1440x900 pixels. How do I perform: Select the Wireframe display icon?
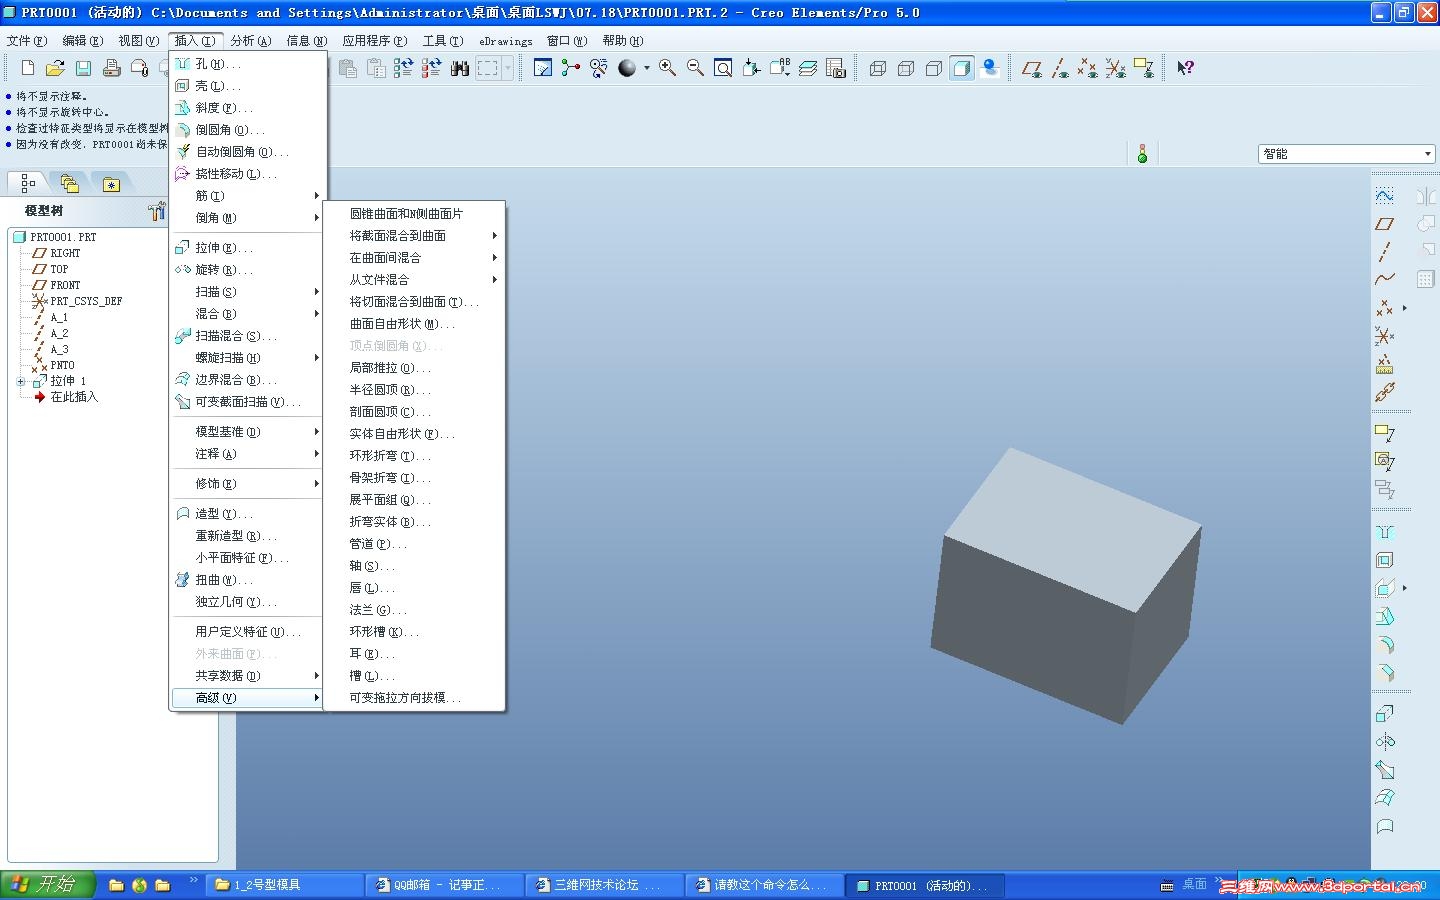pyautogui.click(x=878, y=68)
